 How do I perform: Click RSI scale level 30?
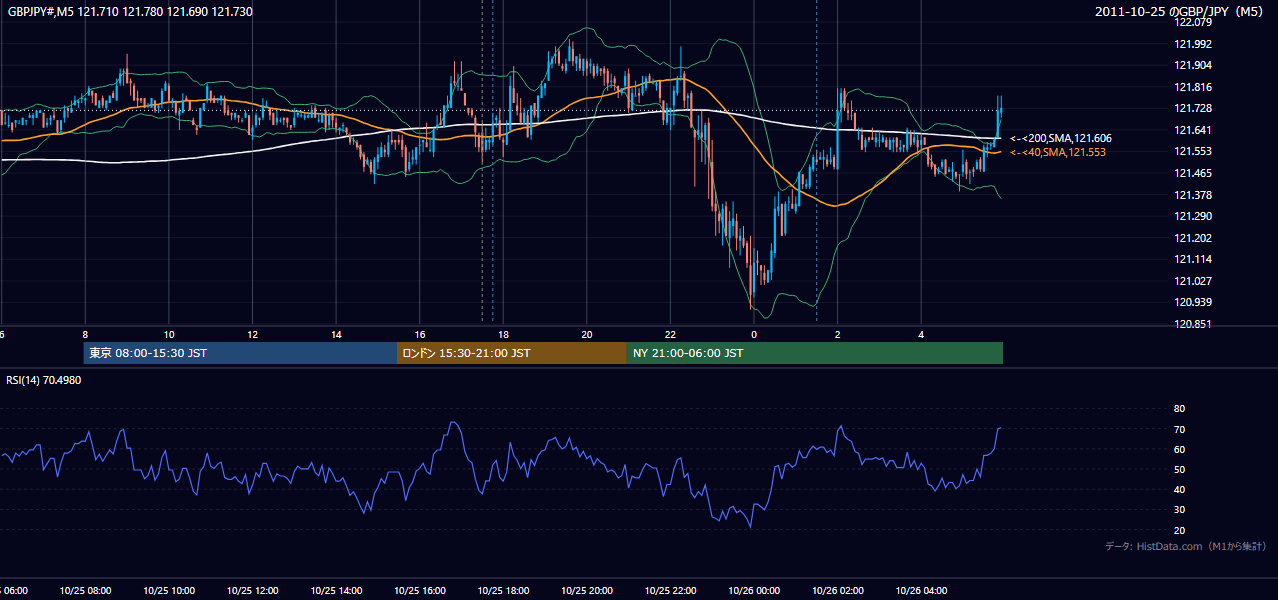click(1179, 510)
